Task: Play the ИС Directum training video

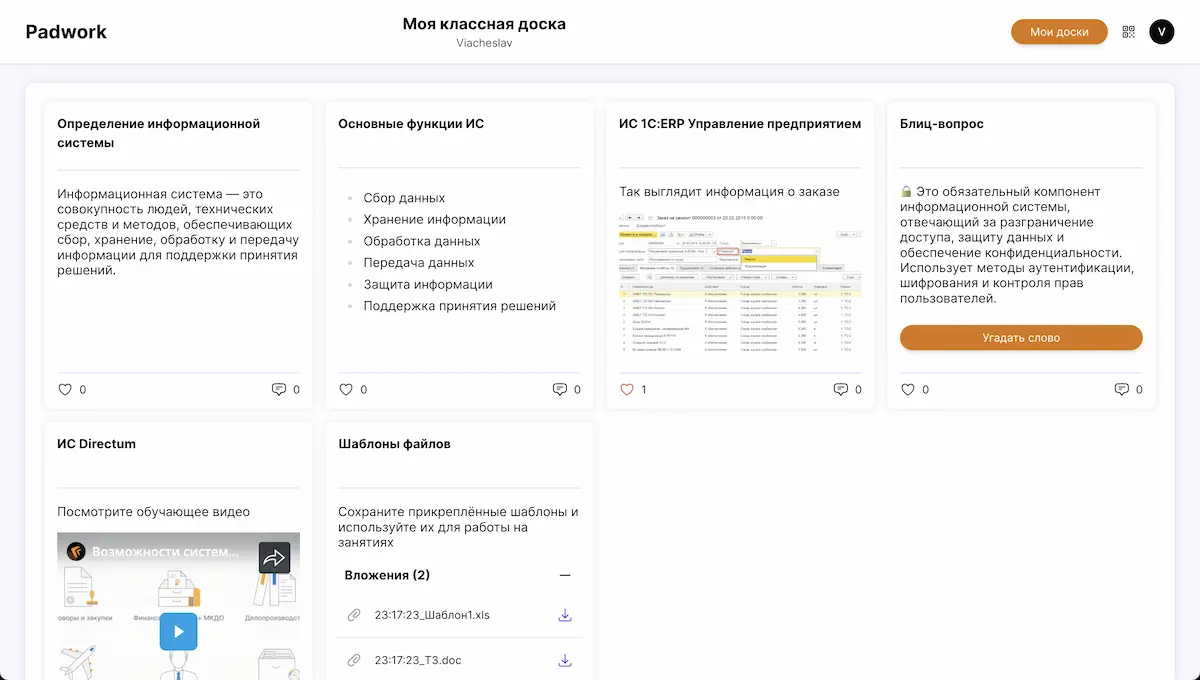Action: point(178,631)
